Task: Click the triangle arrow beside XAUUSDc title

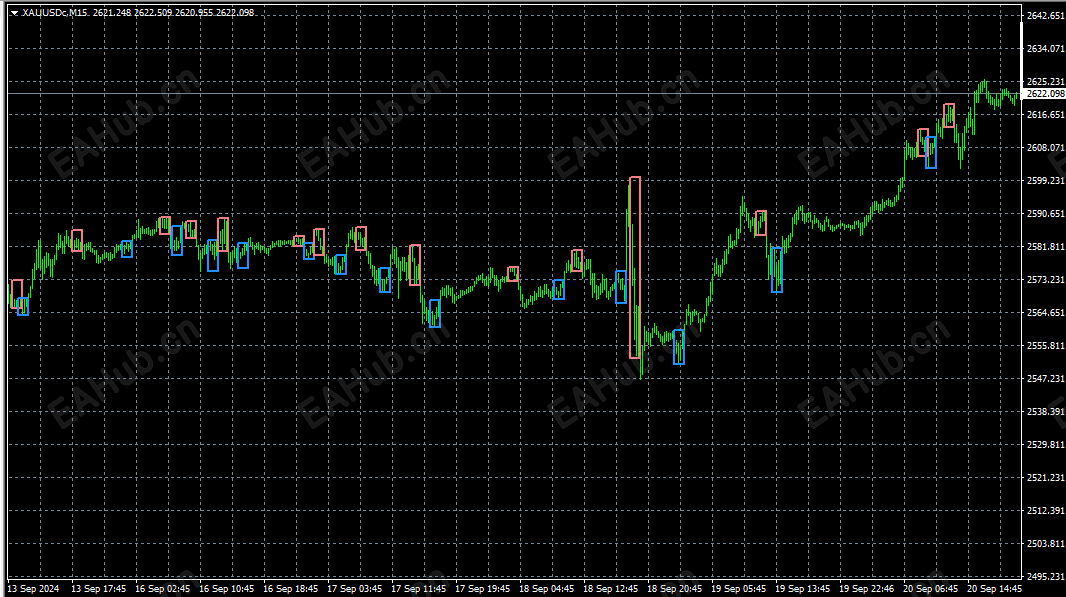Action: pyautogui.click(x=14, y=13)
